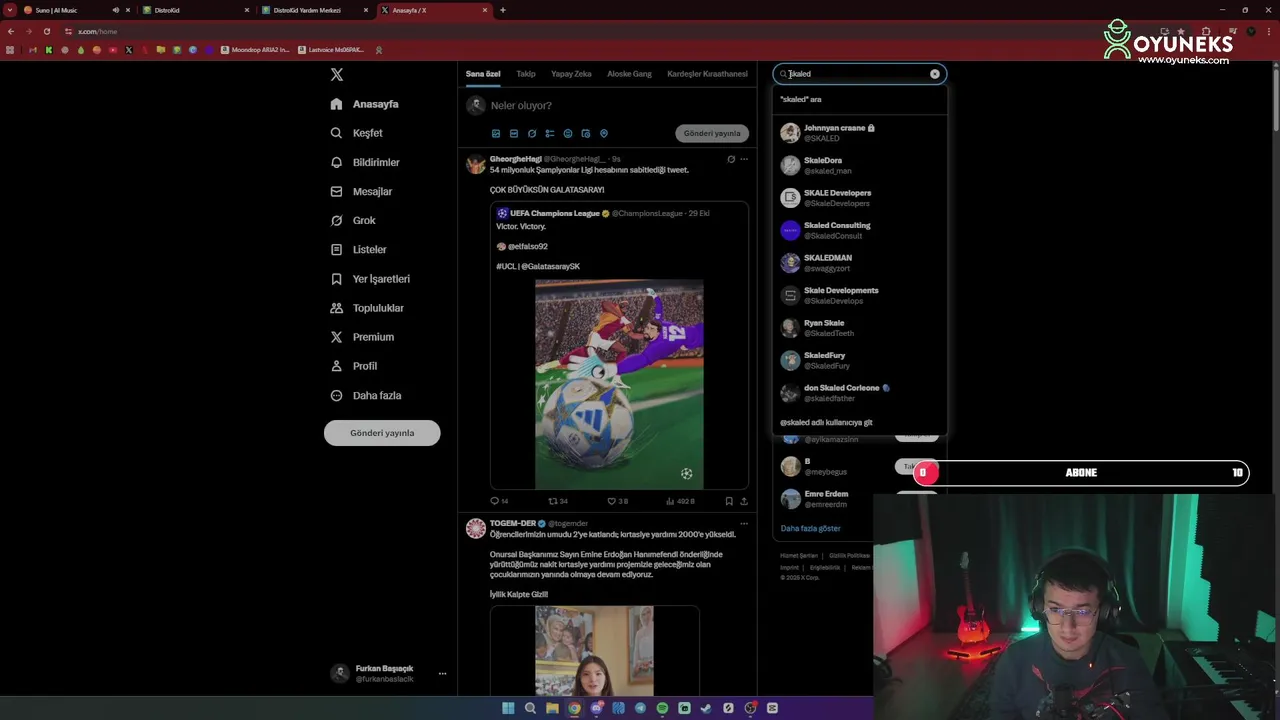The height and width of the screenshot is (720, 1280).
Task: Click the X logo above the sidebar
Action: [337, 75]
